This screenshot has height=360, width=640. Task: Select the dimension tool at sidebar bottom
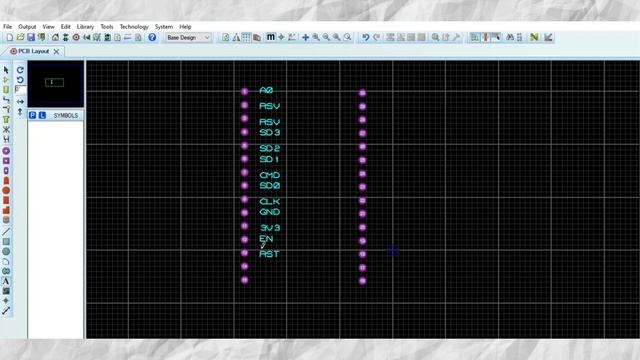6,311
